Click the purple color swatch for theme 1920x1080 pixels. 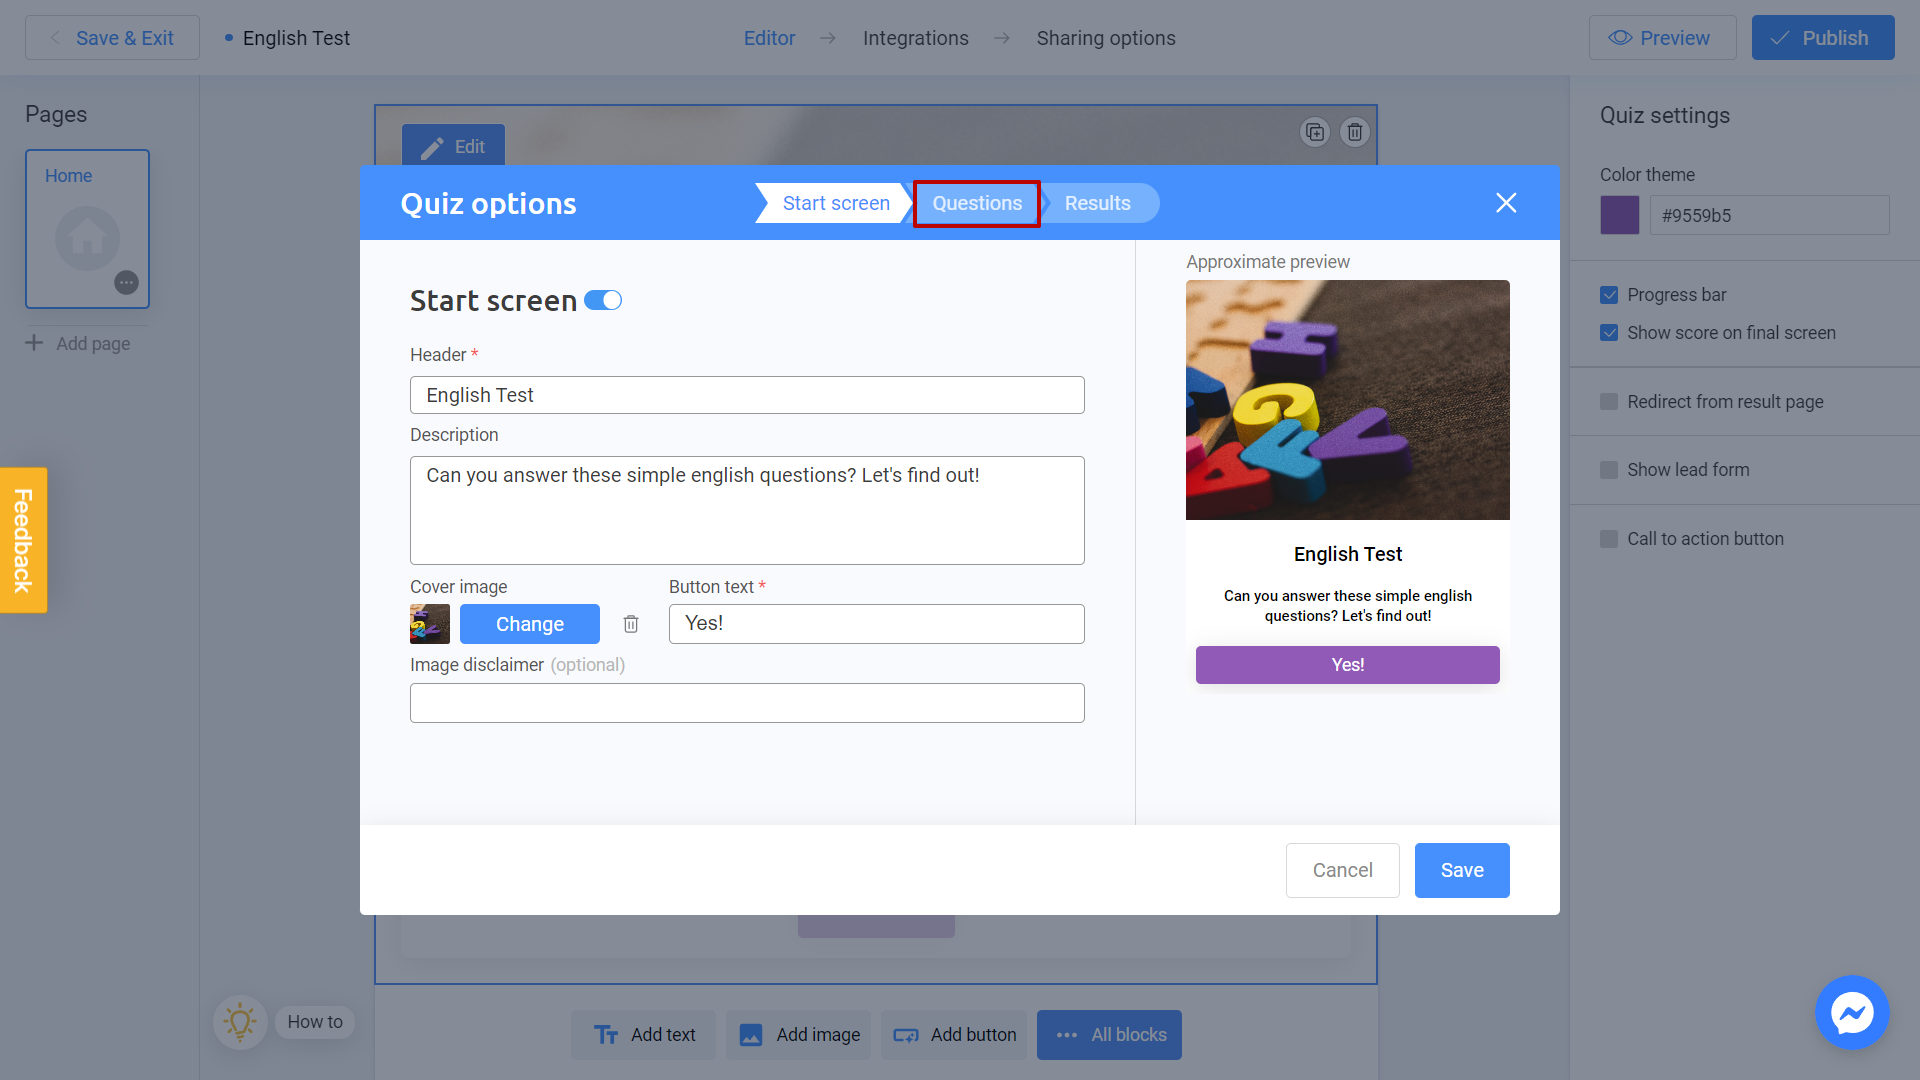click(x=1619, y=215)
